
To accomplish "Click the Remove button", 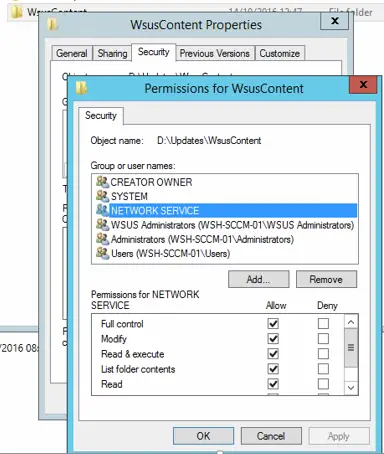I will (x=326, y=279).
